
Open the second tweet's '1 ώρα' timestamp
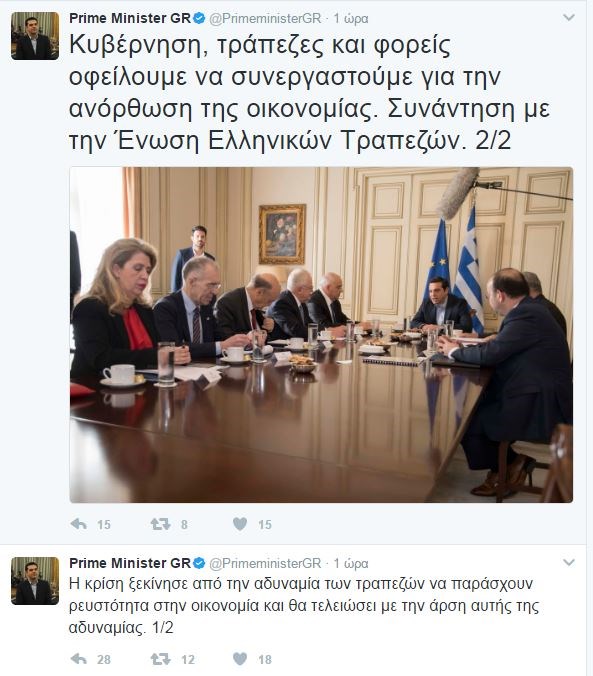[351, 563]
